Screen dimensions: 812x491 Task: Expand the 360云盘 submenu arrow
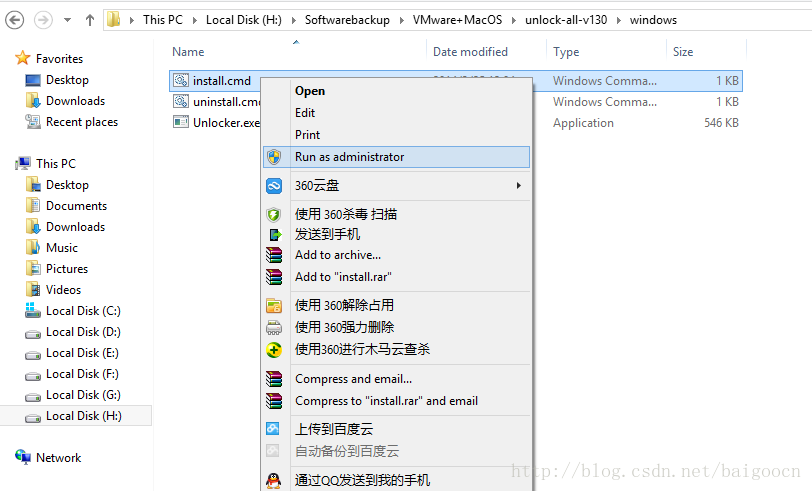tap(518, 185)
